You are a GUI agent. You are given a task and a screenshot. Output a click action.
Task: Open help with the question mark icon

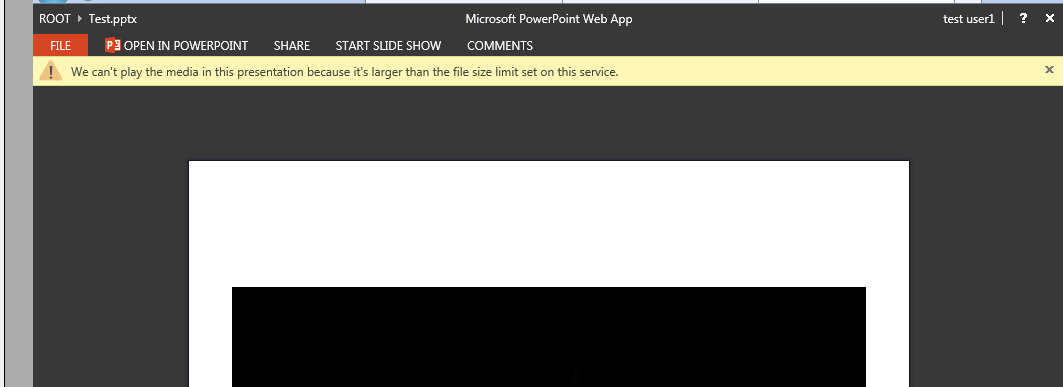(x=1024, y=19)
